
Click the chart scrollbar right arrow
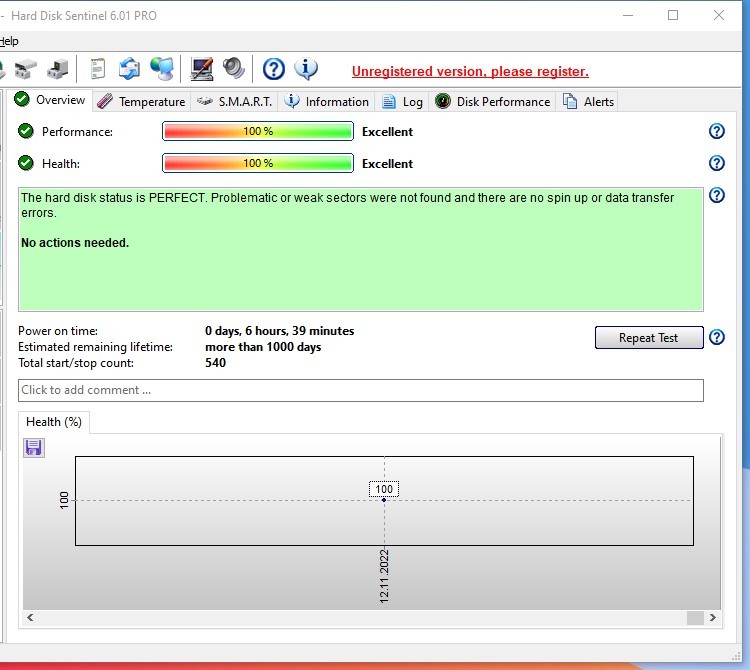713,617
